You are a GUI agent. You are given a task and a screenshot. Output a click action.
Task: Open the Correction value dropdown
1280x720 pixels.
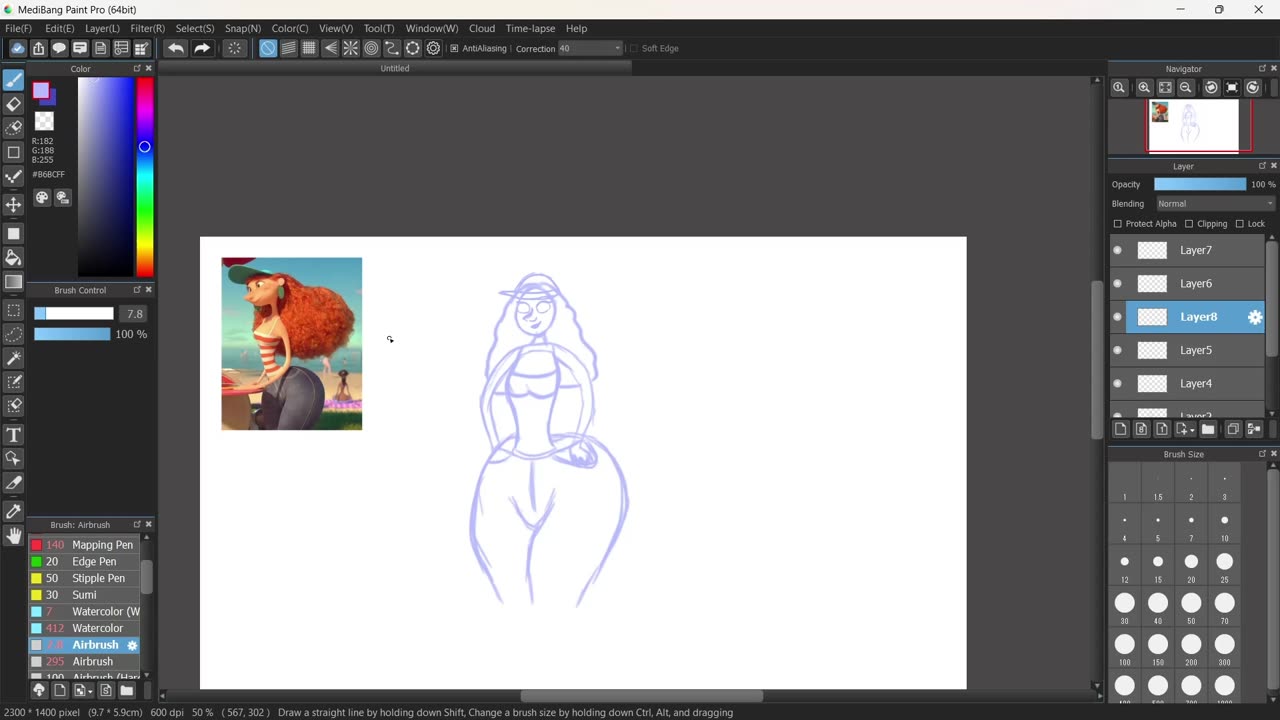[590, 48]
